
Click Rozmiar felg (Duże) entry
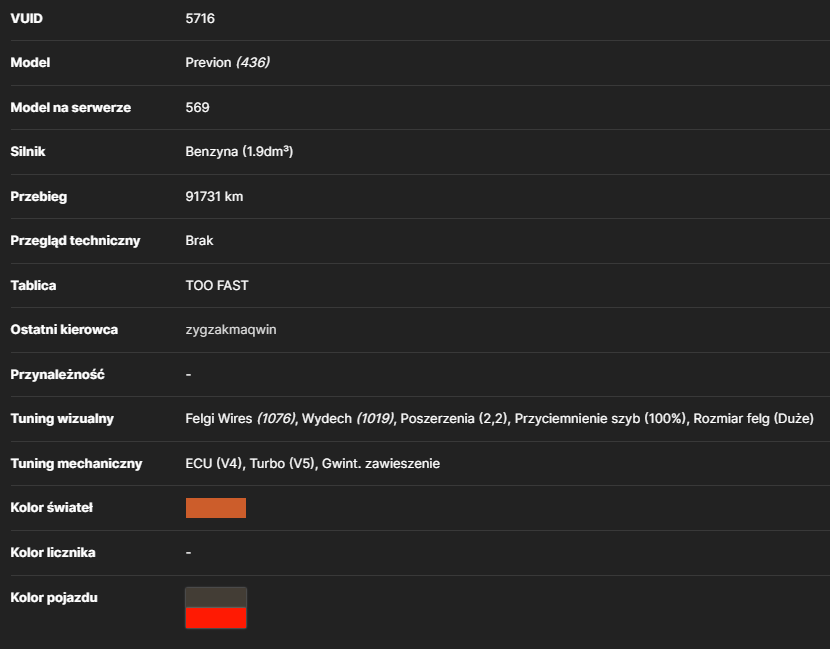coord(754,418)
